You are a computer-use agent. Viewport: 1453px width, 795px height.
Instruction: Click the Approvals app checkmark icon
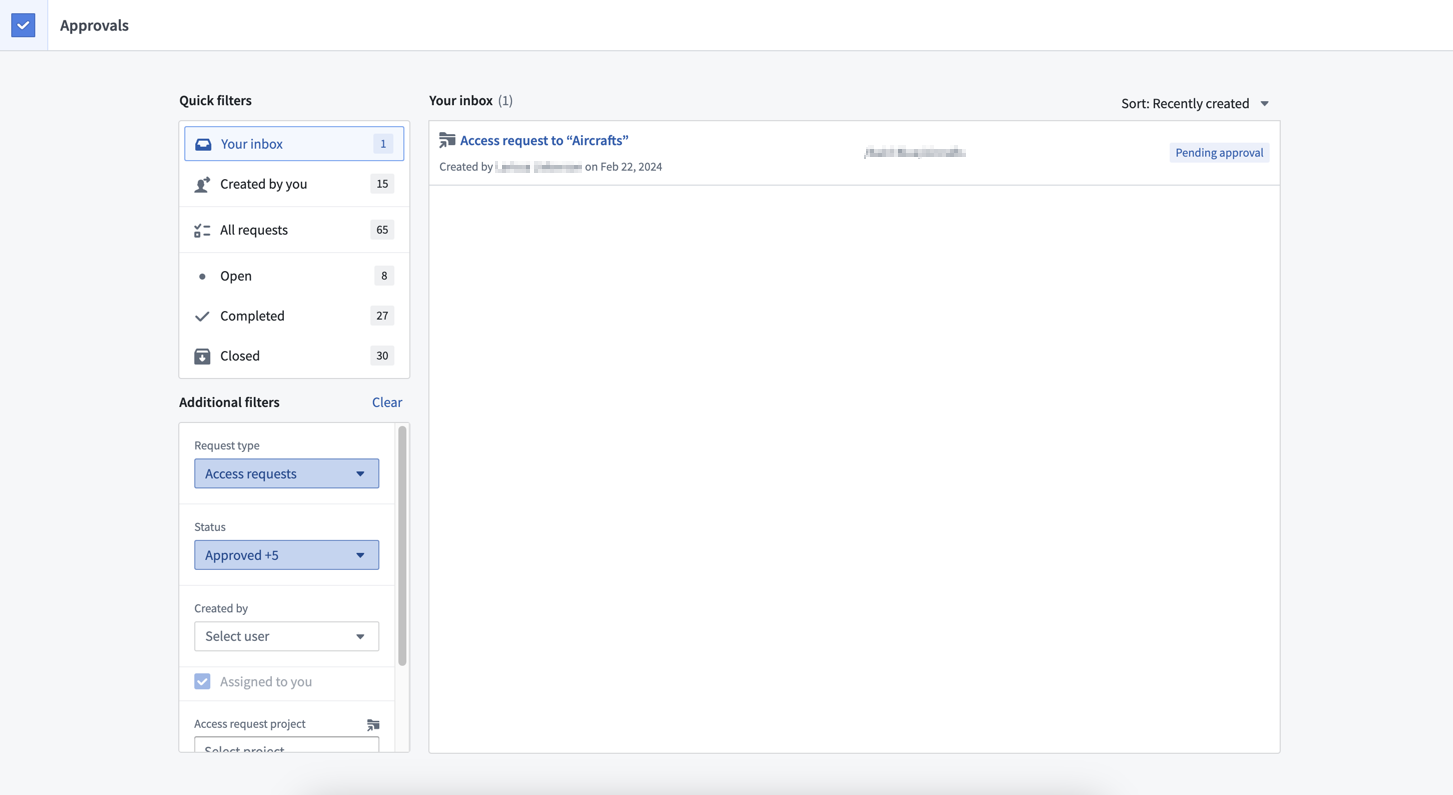pyautogui.click(x=23, y=25)
